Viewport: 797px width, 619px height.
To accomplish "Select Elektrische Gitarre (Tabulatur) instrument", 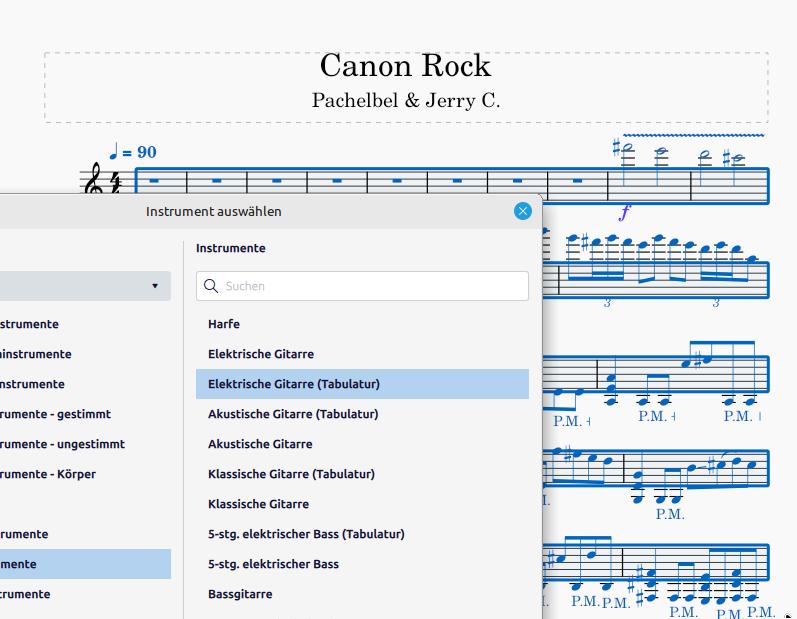I will (362, 384).
